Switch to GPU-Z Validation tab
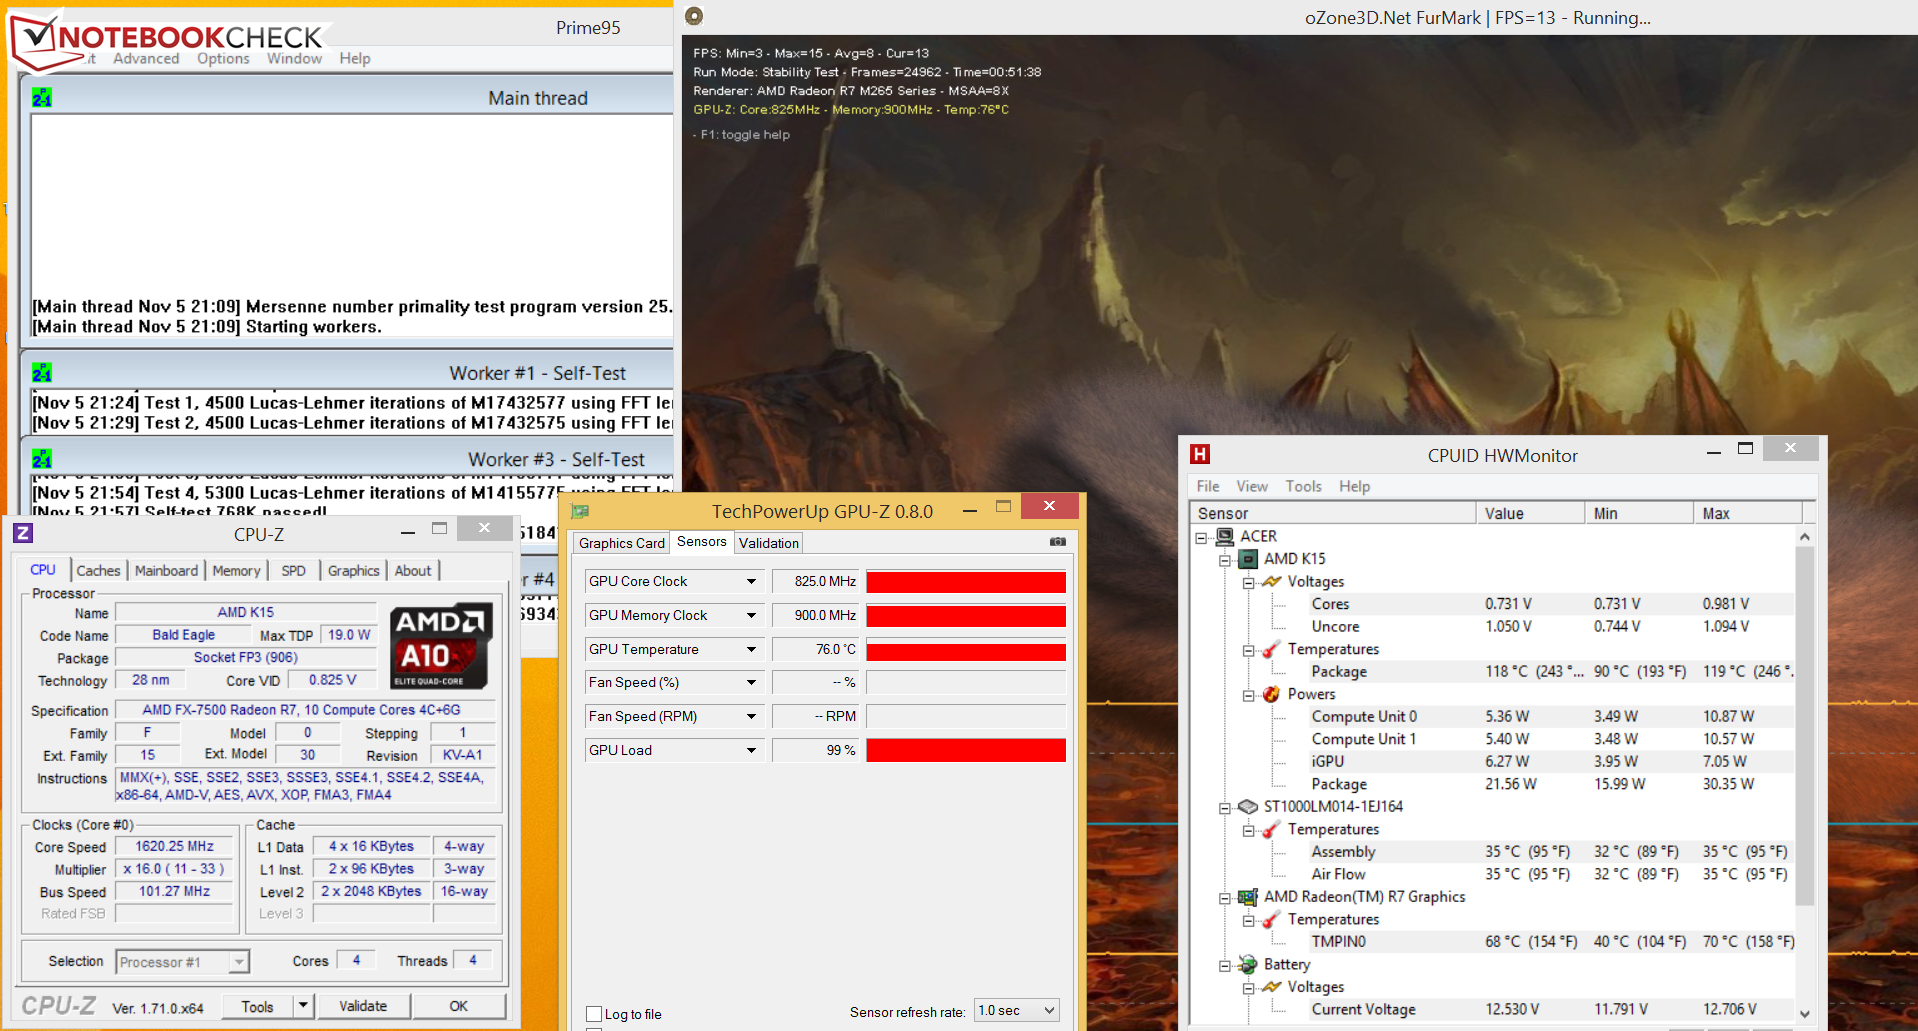The height and width of the screenshot is (1031, 1918). 769,543
